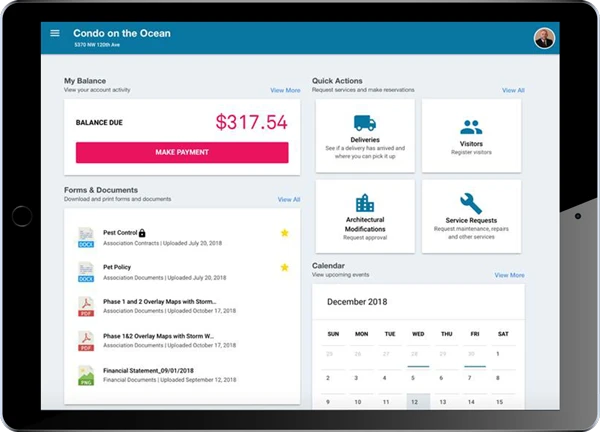Select greyed November 28 with event marker
The height and width of the screenshot is (432, 600).
point(414,354)
